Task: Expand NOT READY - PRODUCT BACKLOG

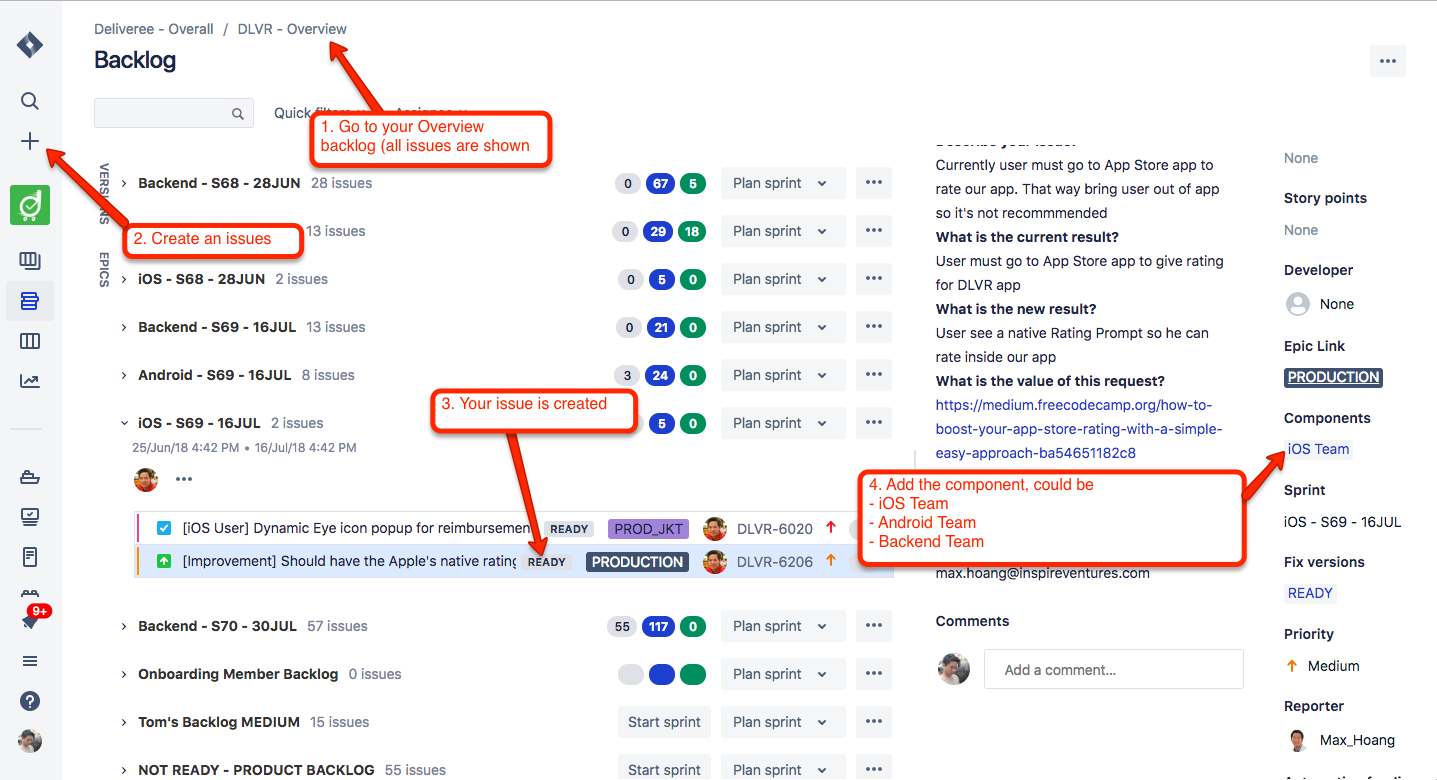Action: 124,770
